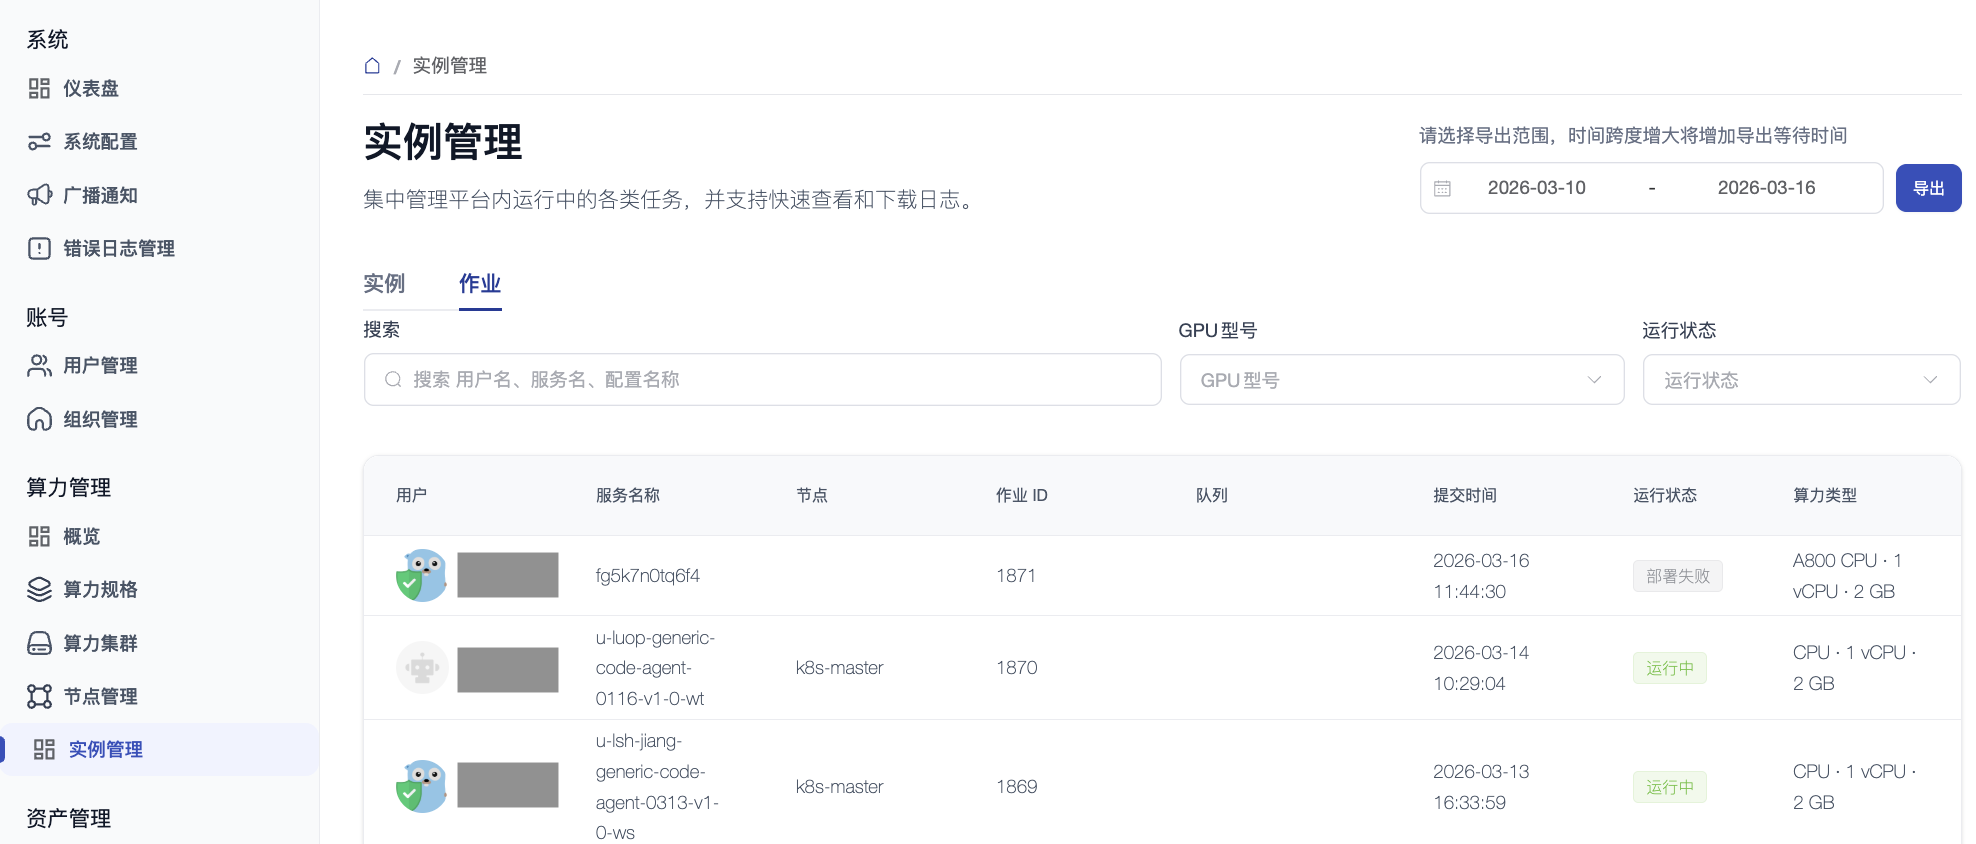Open 系统配置 system settings
Viewport: 1976px width, 844px height.
pos(100,142)
